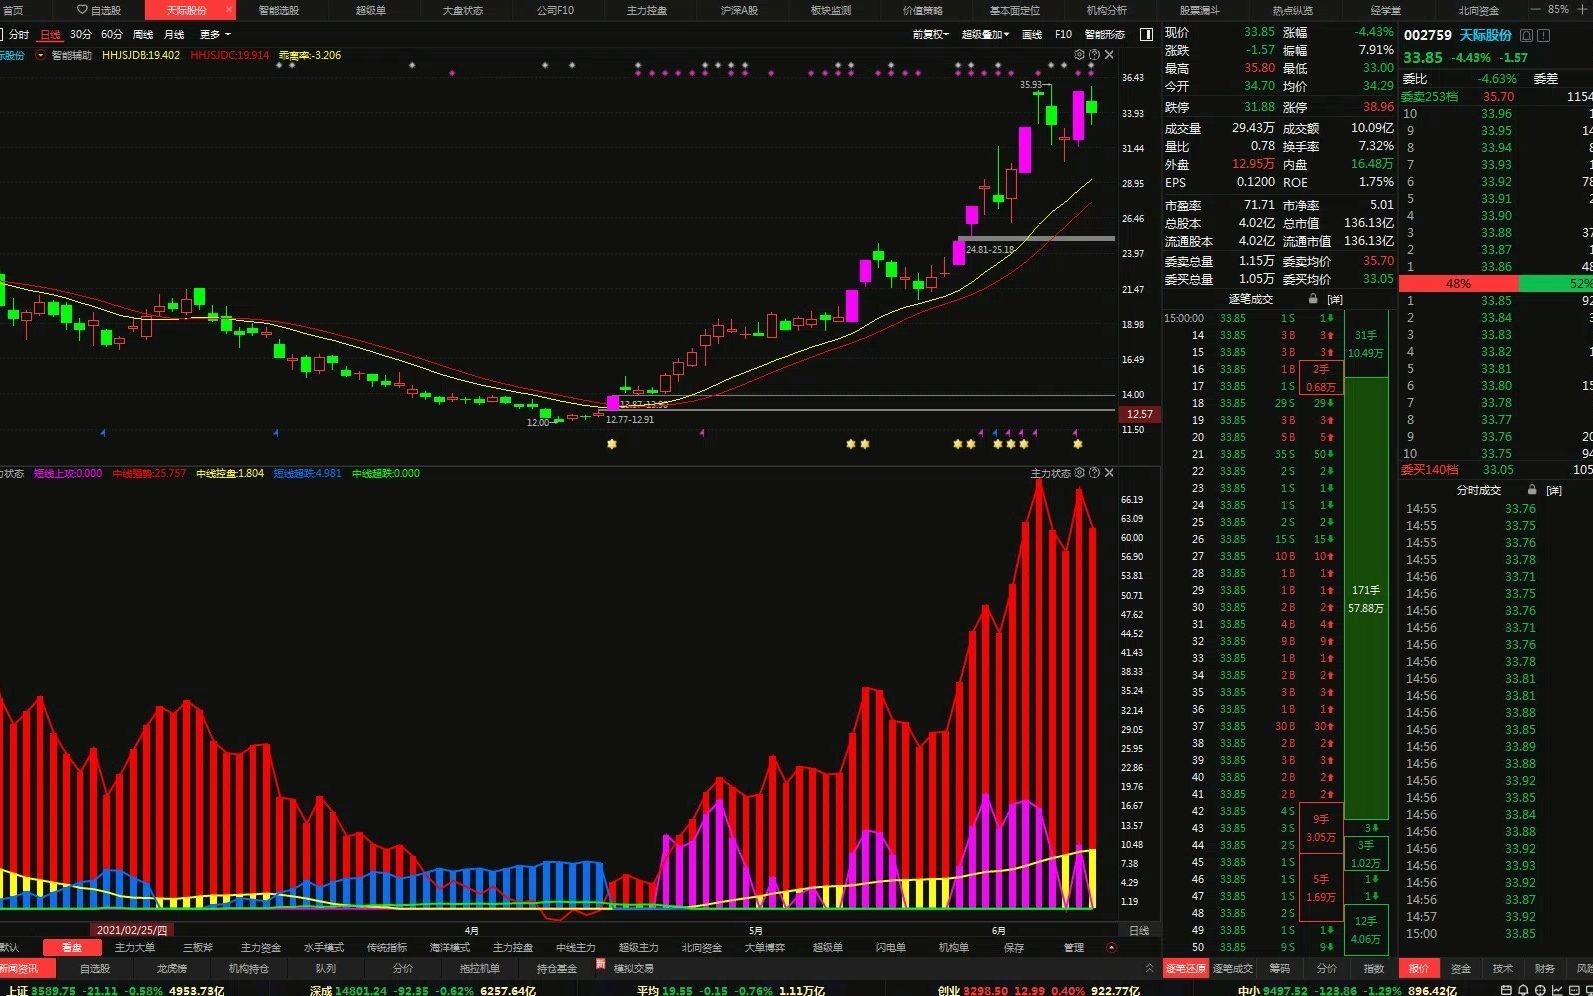
Task: Select the 周线 period
Action: pyautogui.click(x=143, y=34)
